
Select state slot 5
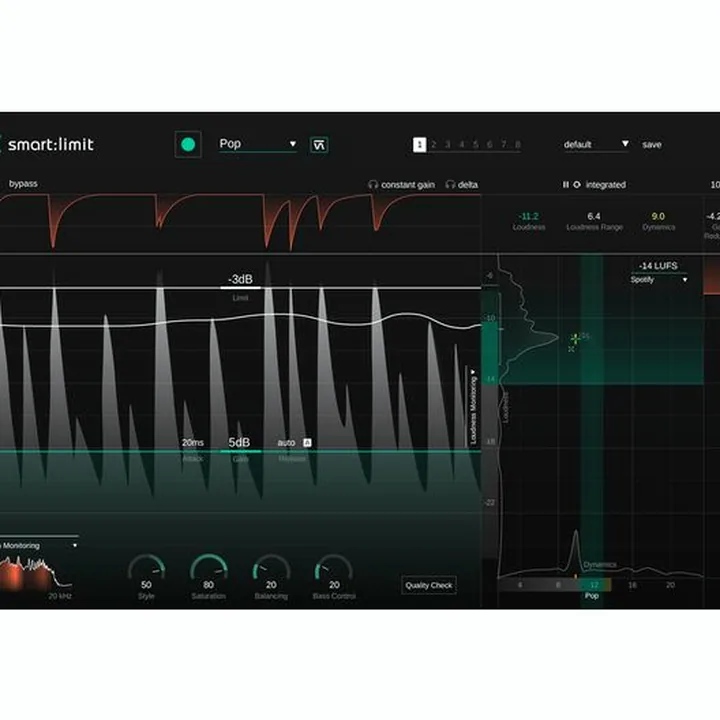tap(476, 145)
